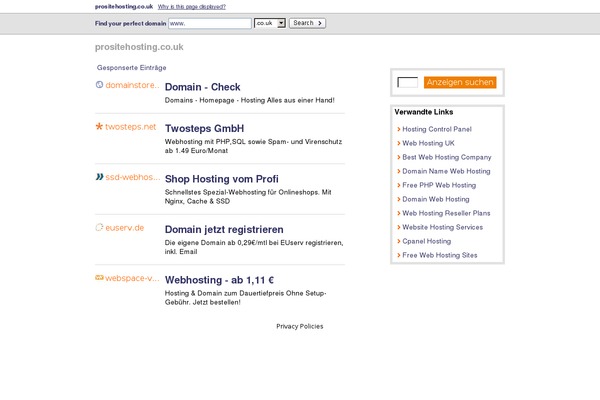Click the 'Find your perfect domain' label

pos(130,23)
